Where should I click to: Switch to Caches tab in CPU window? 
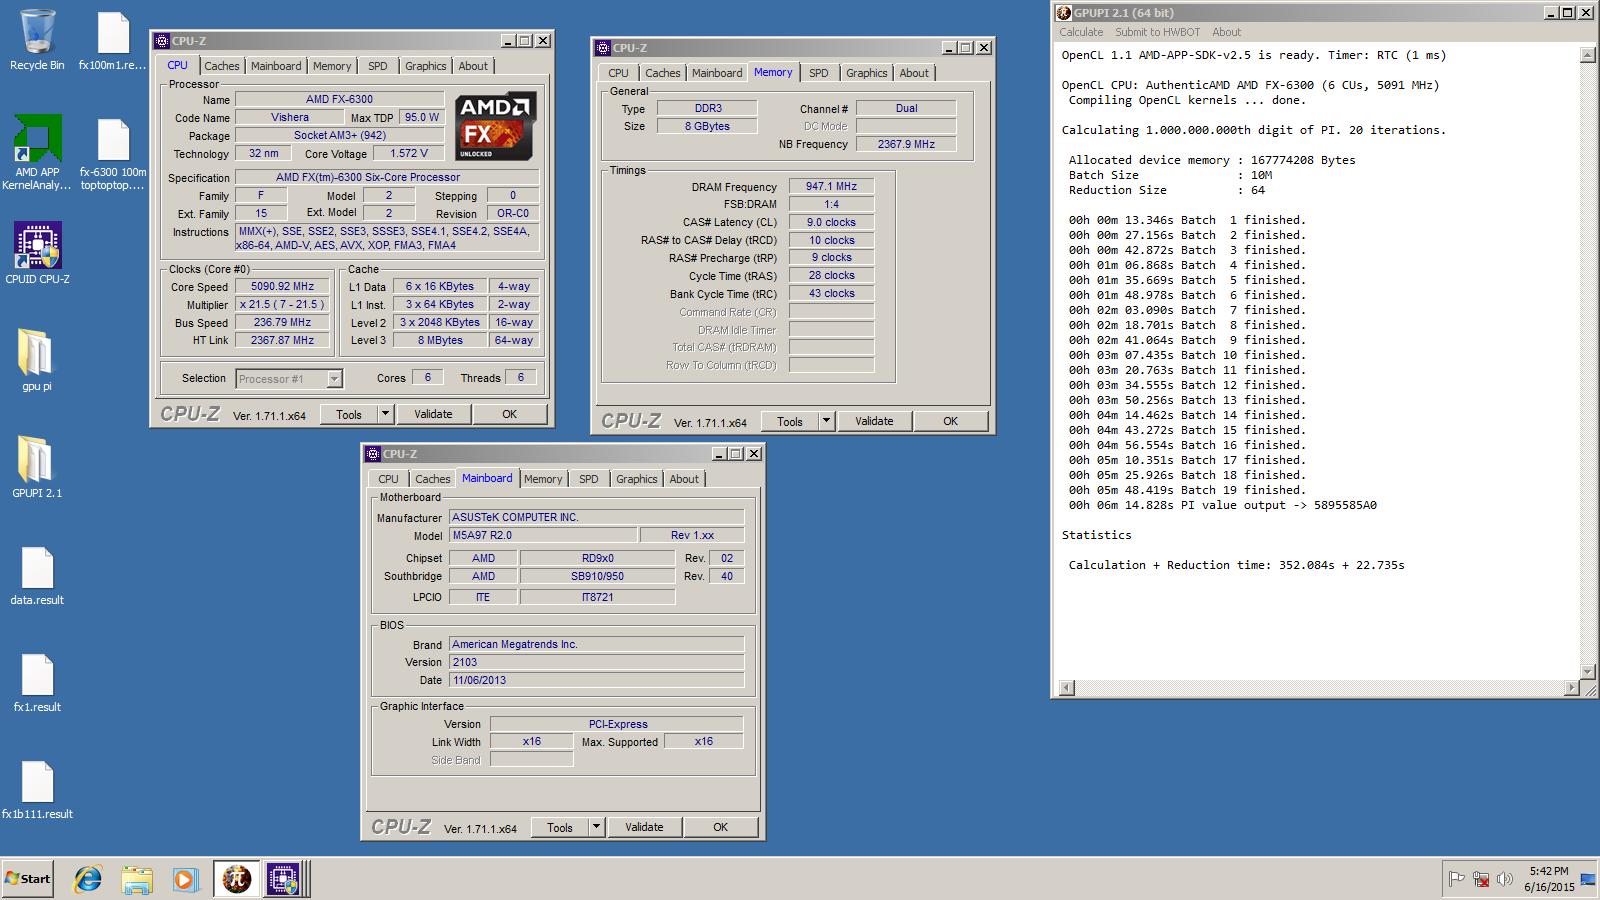[x=222, y=66]
